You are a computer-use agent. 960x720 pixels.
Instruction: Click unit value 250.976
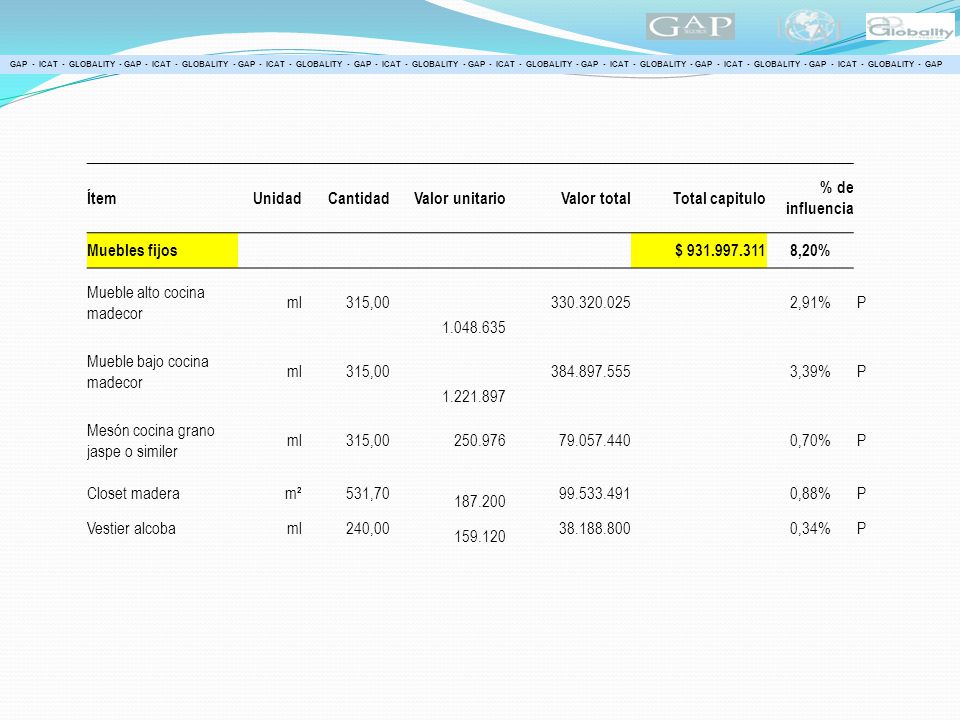click(x=479, y=441)
